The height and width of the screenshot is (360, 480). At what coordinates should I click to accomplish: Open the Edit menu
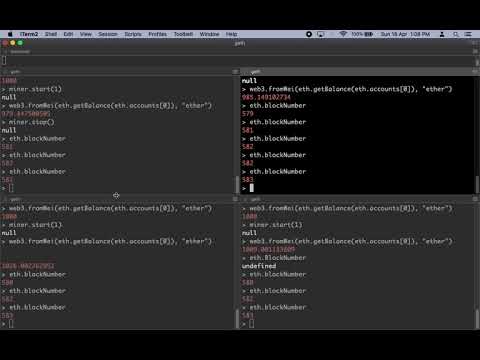68,34
